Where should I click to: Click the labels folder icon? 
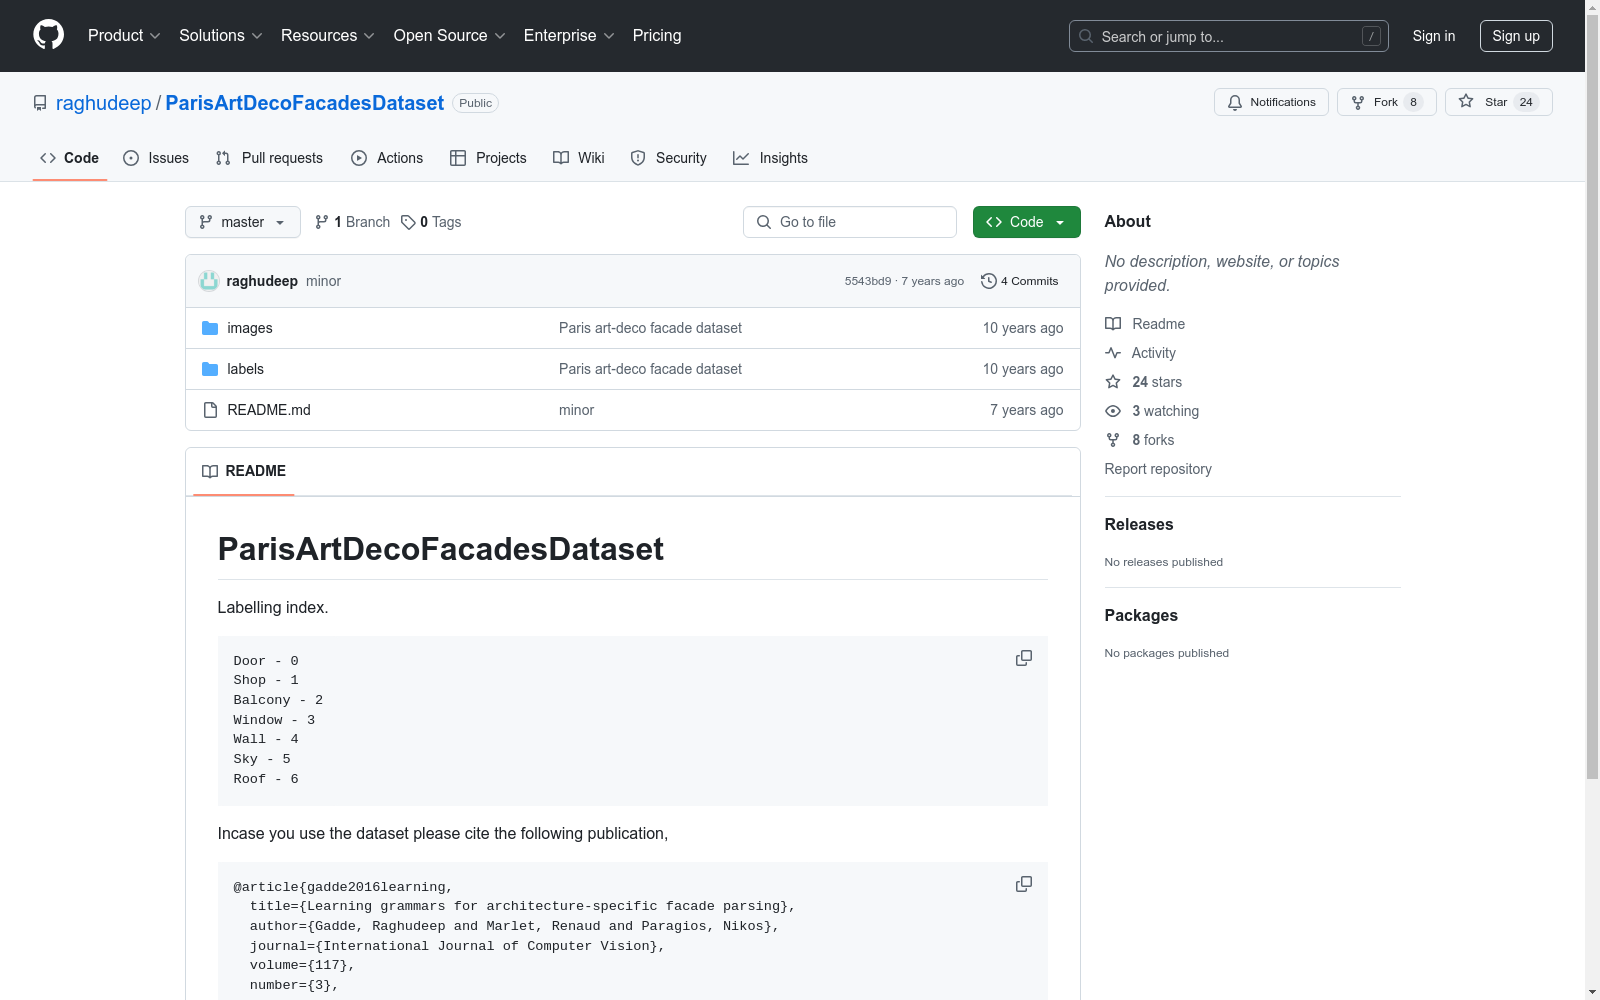click(210, 369)
